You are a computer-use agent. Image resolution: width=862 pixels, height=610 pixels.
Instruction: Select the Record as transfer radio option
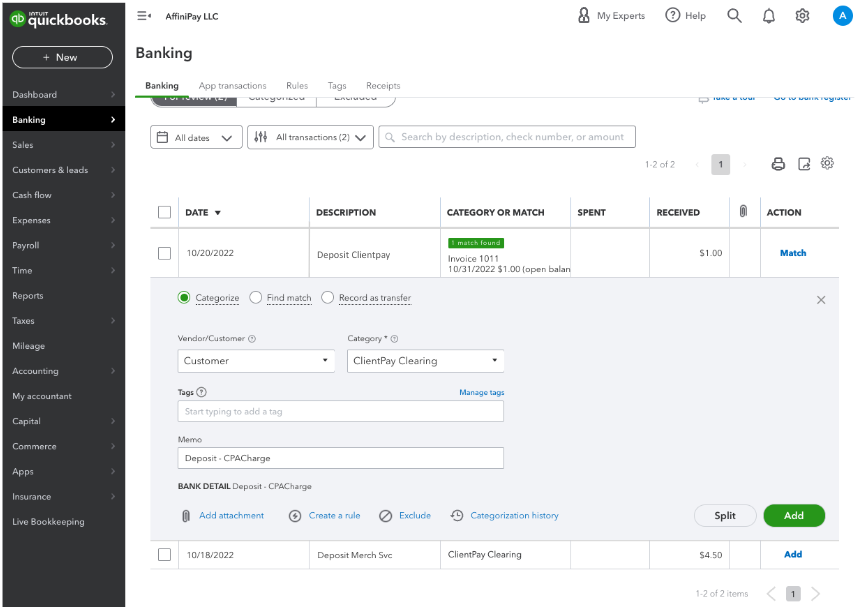(x=328, y=297)
